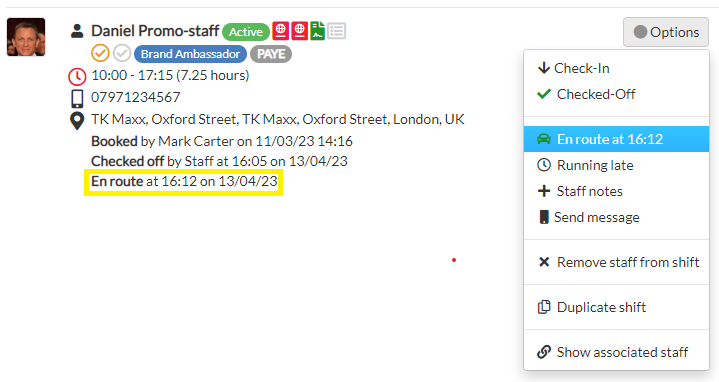Viewport: 719px width, 382px height.
Task: Click Daniel's profile photo thumbnail
Action: click(x=26, y=37)
